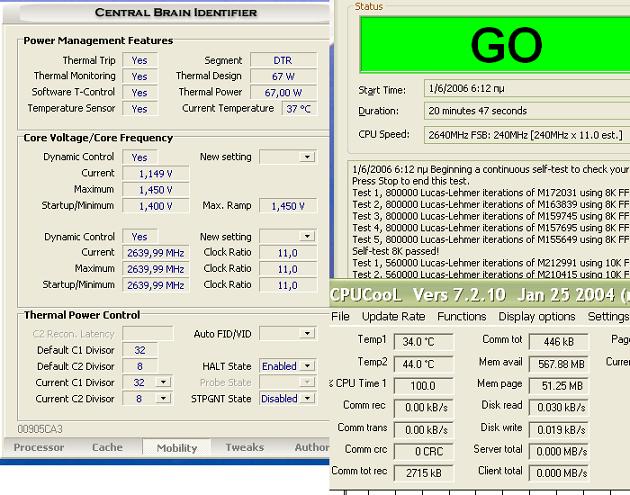Open the Tweaks tab
Viewport: 630px width, 495px height.
pos(244,447)
